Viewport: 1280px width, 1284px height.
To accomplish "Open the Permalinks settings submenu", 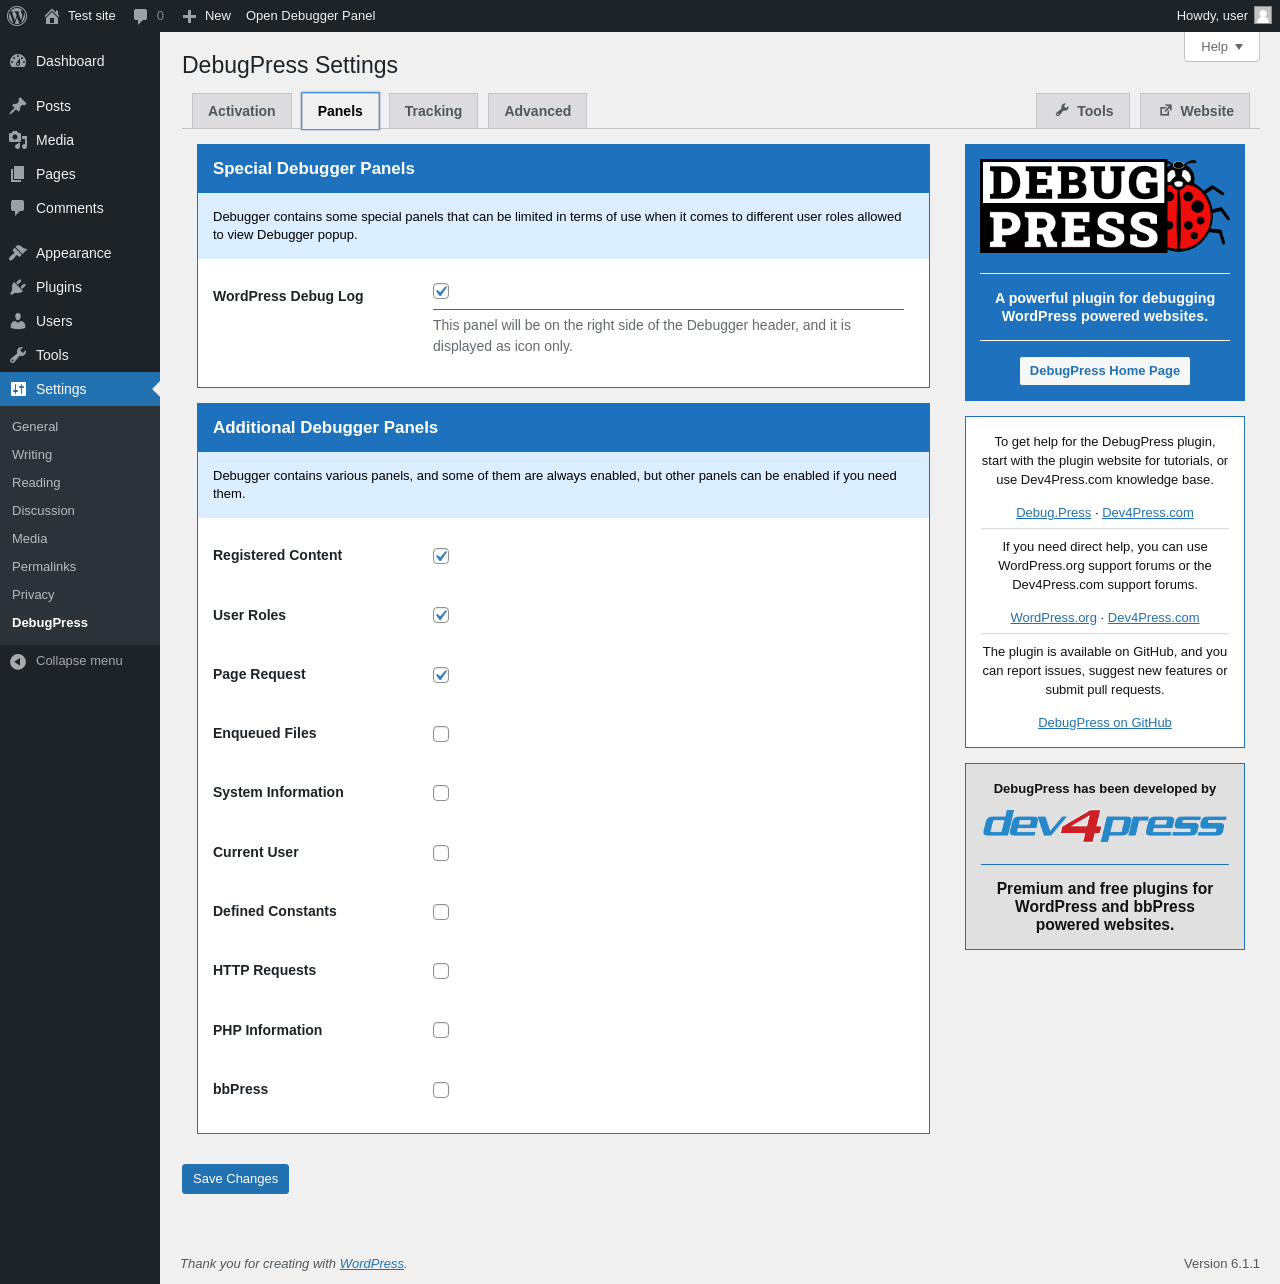I will click(x=80, y=566).
